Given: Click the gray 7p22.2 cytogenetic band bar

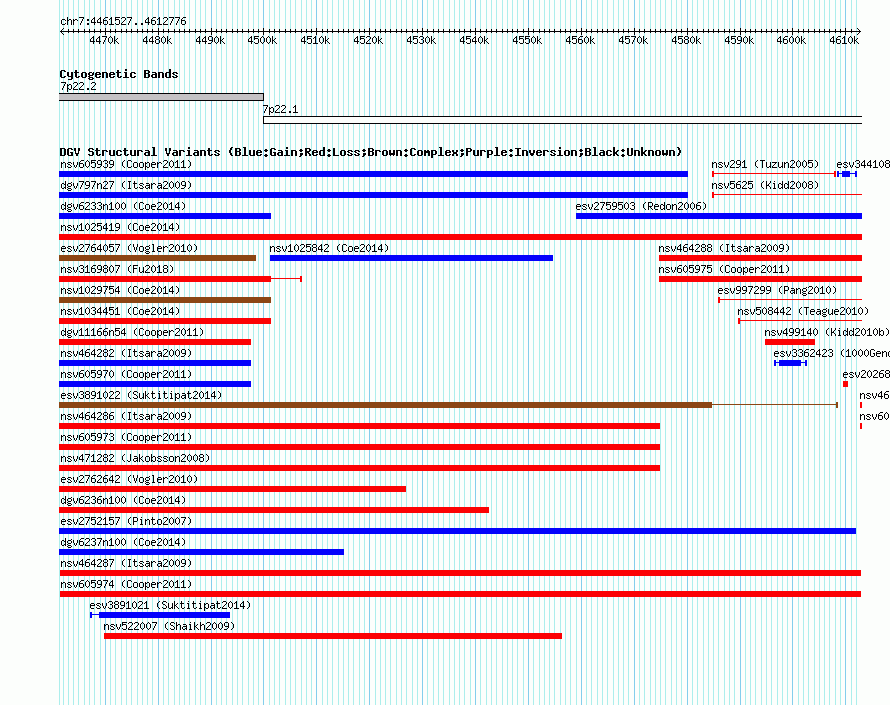Looking at the screenshot, I should click(x=161, y=97).
